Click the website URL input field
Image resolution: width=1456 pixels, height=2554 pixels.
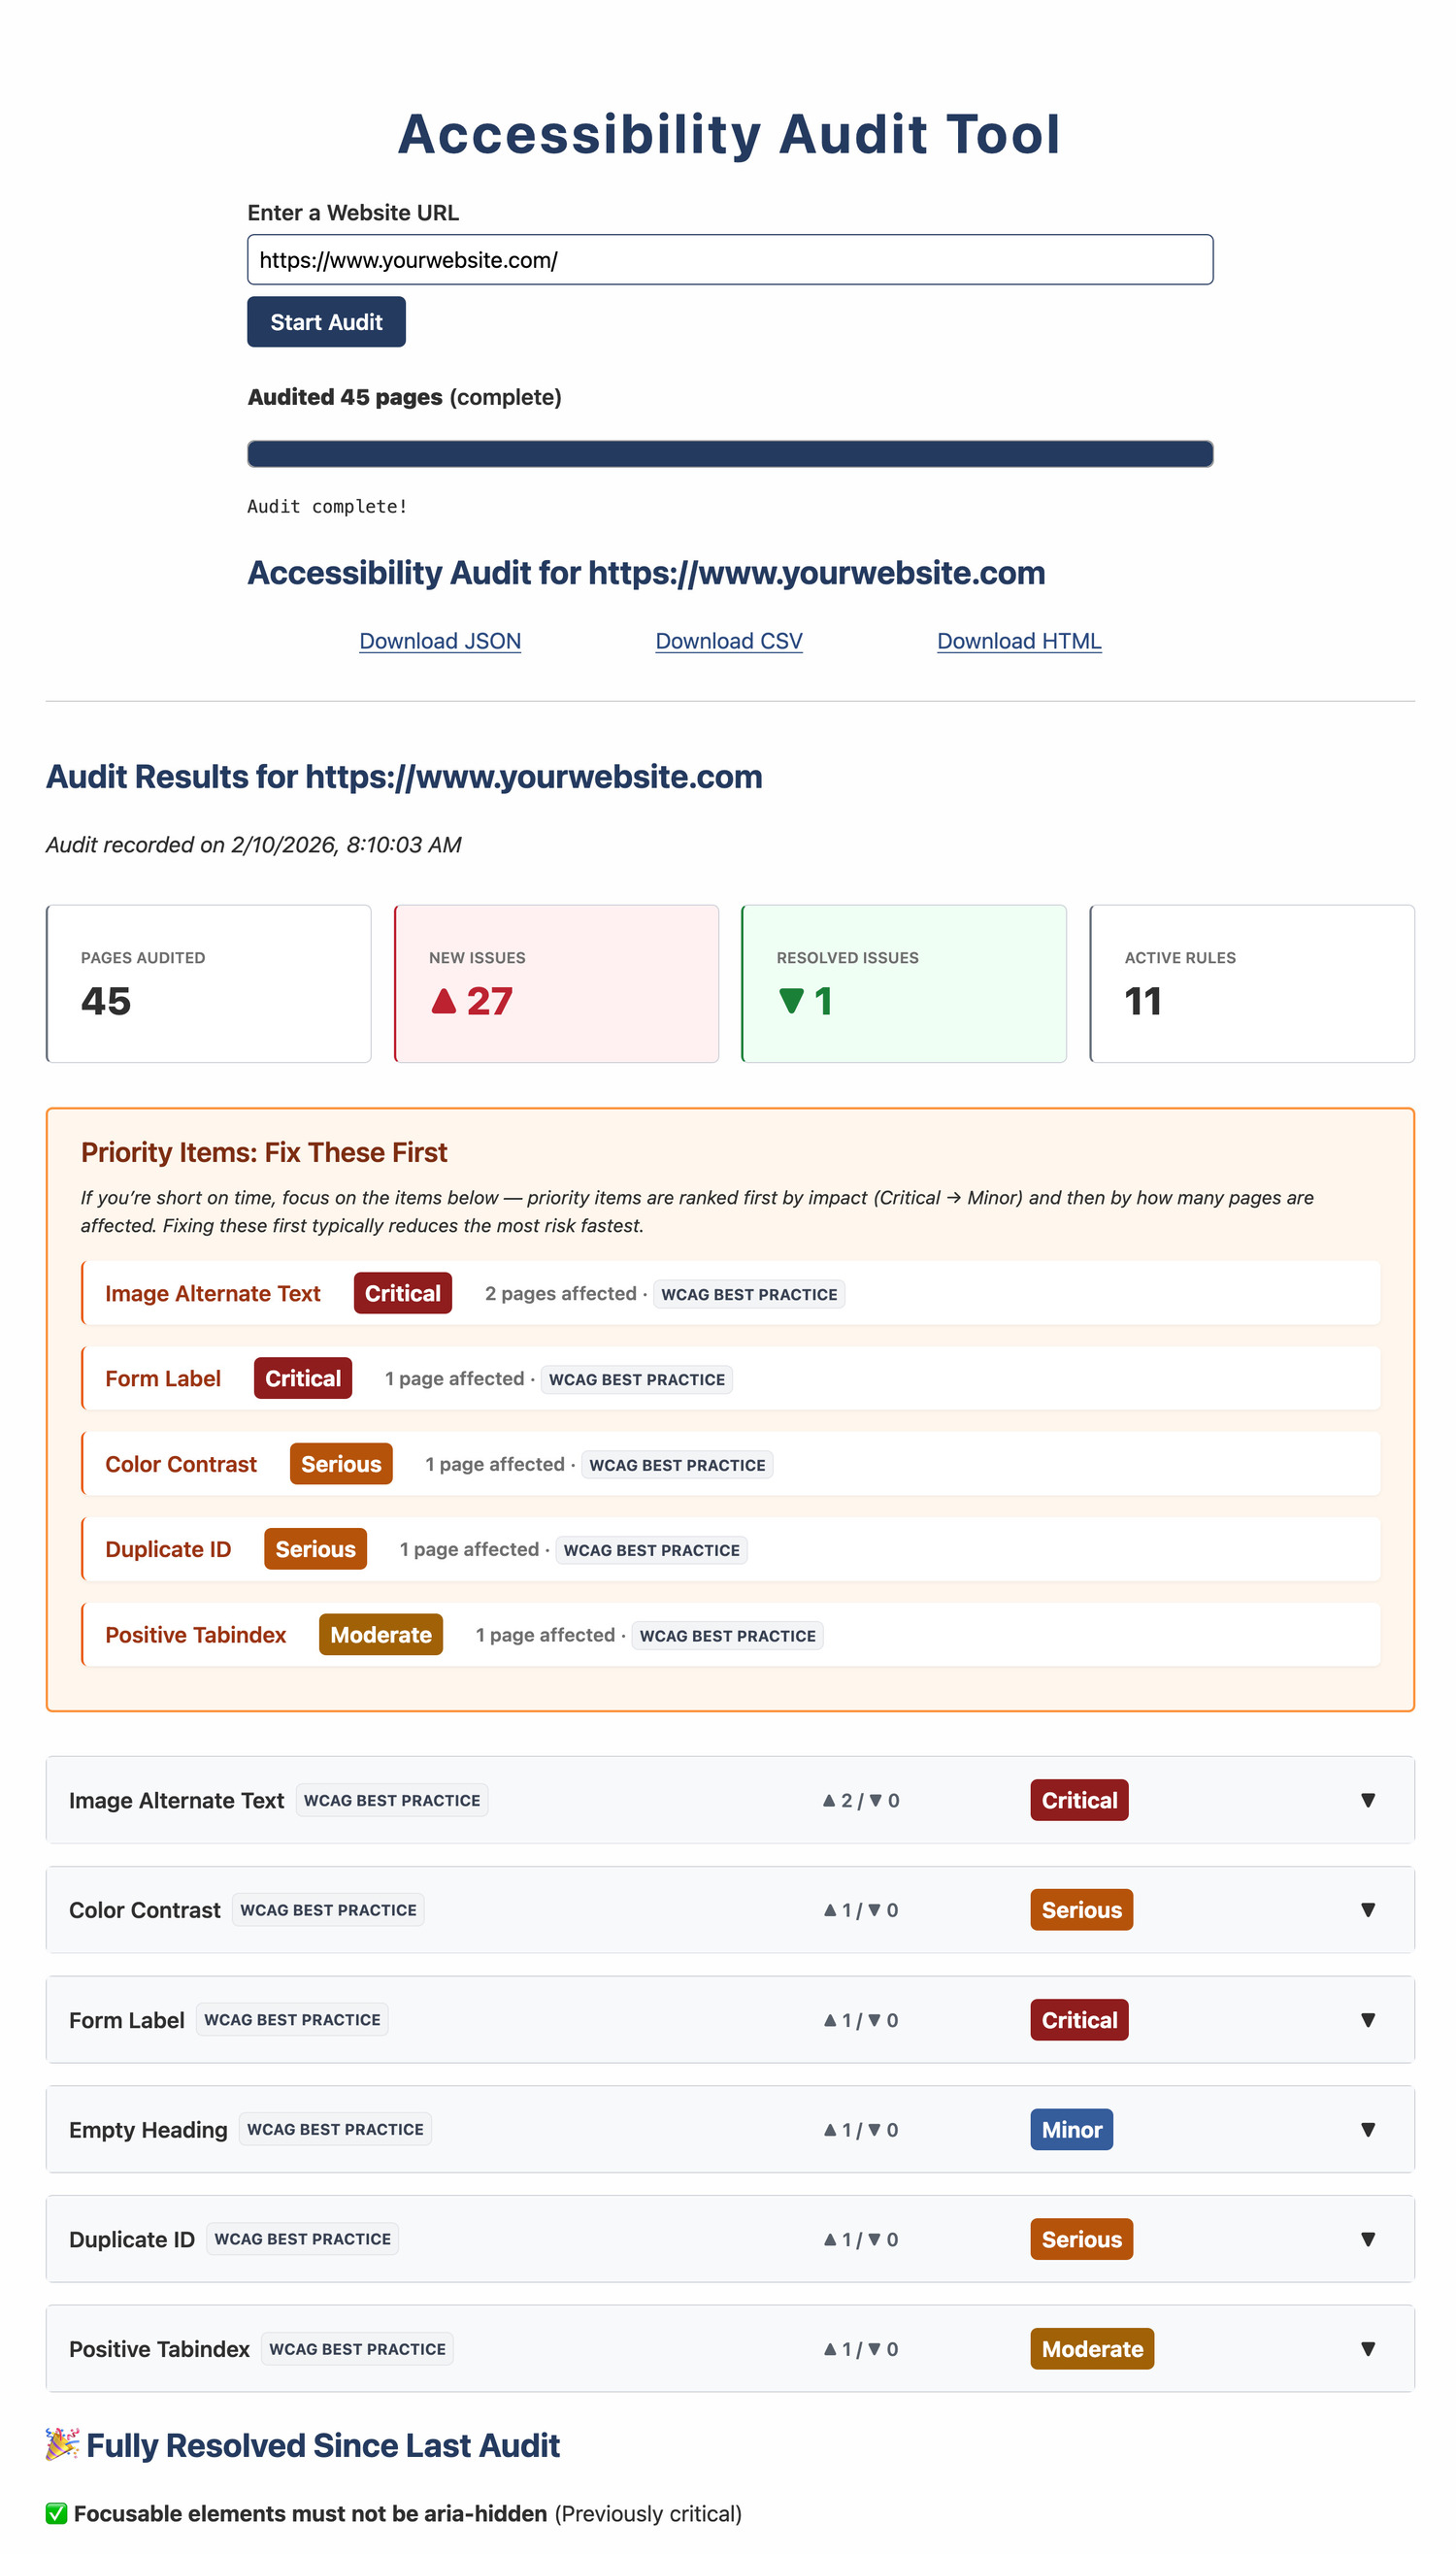(728, 259)
